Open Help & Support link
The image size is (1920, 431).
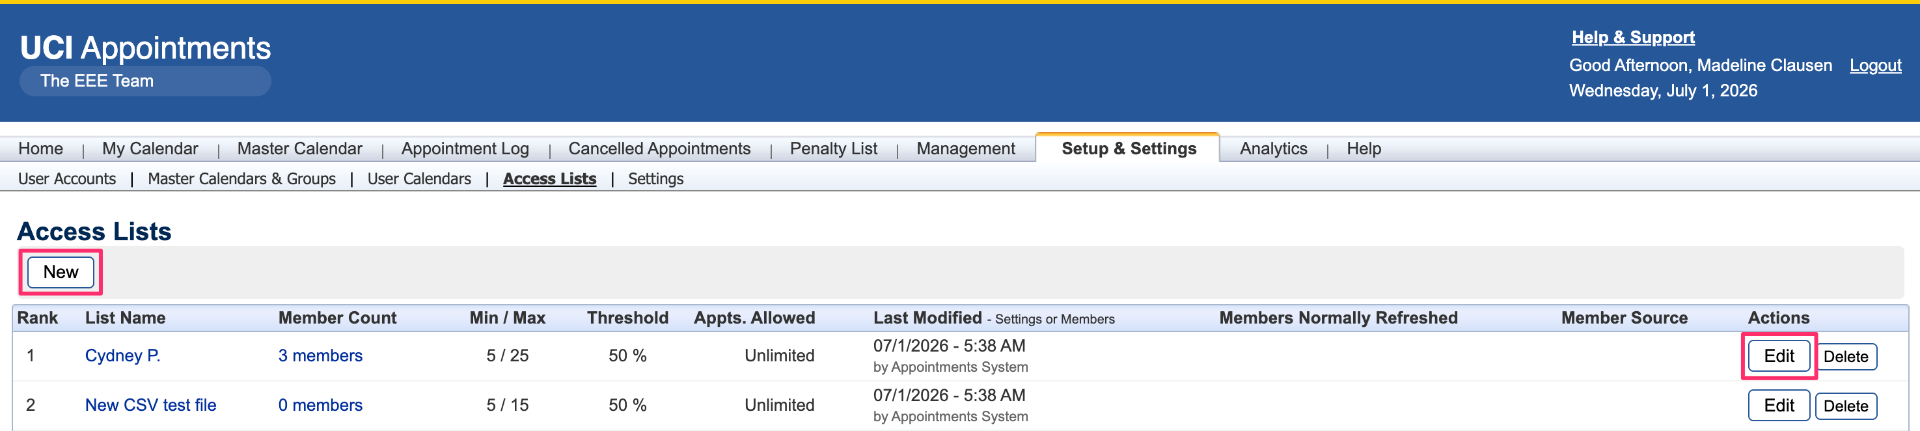click(x=1633, y=37)
